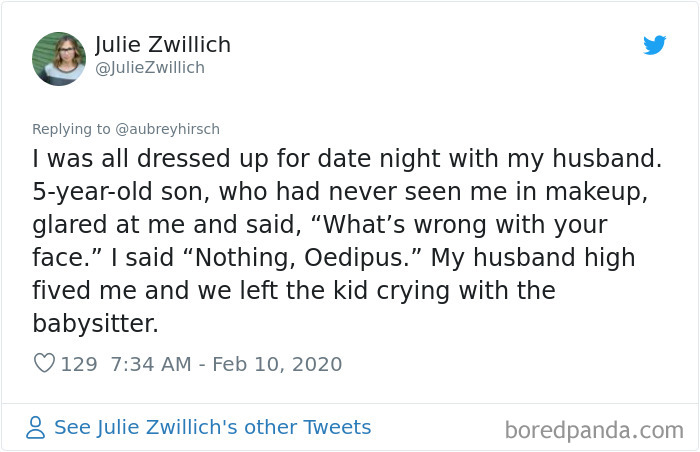Click the display name Julie Zwillich
The height and width of the screenshot is (452, 700).
pos(163,45)
